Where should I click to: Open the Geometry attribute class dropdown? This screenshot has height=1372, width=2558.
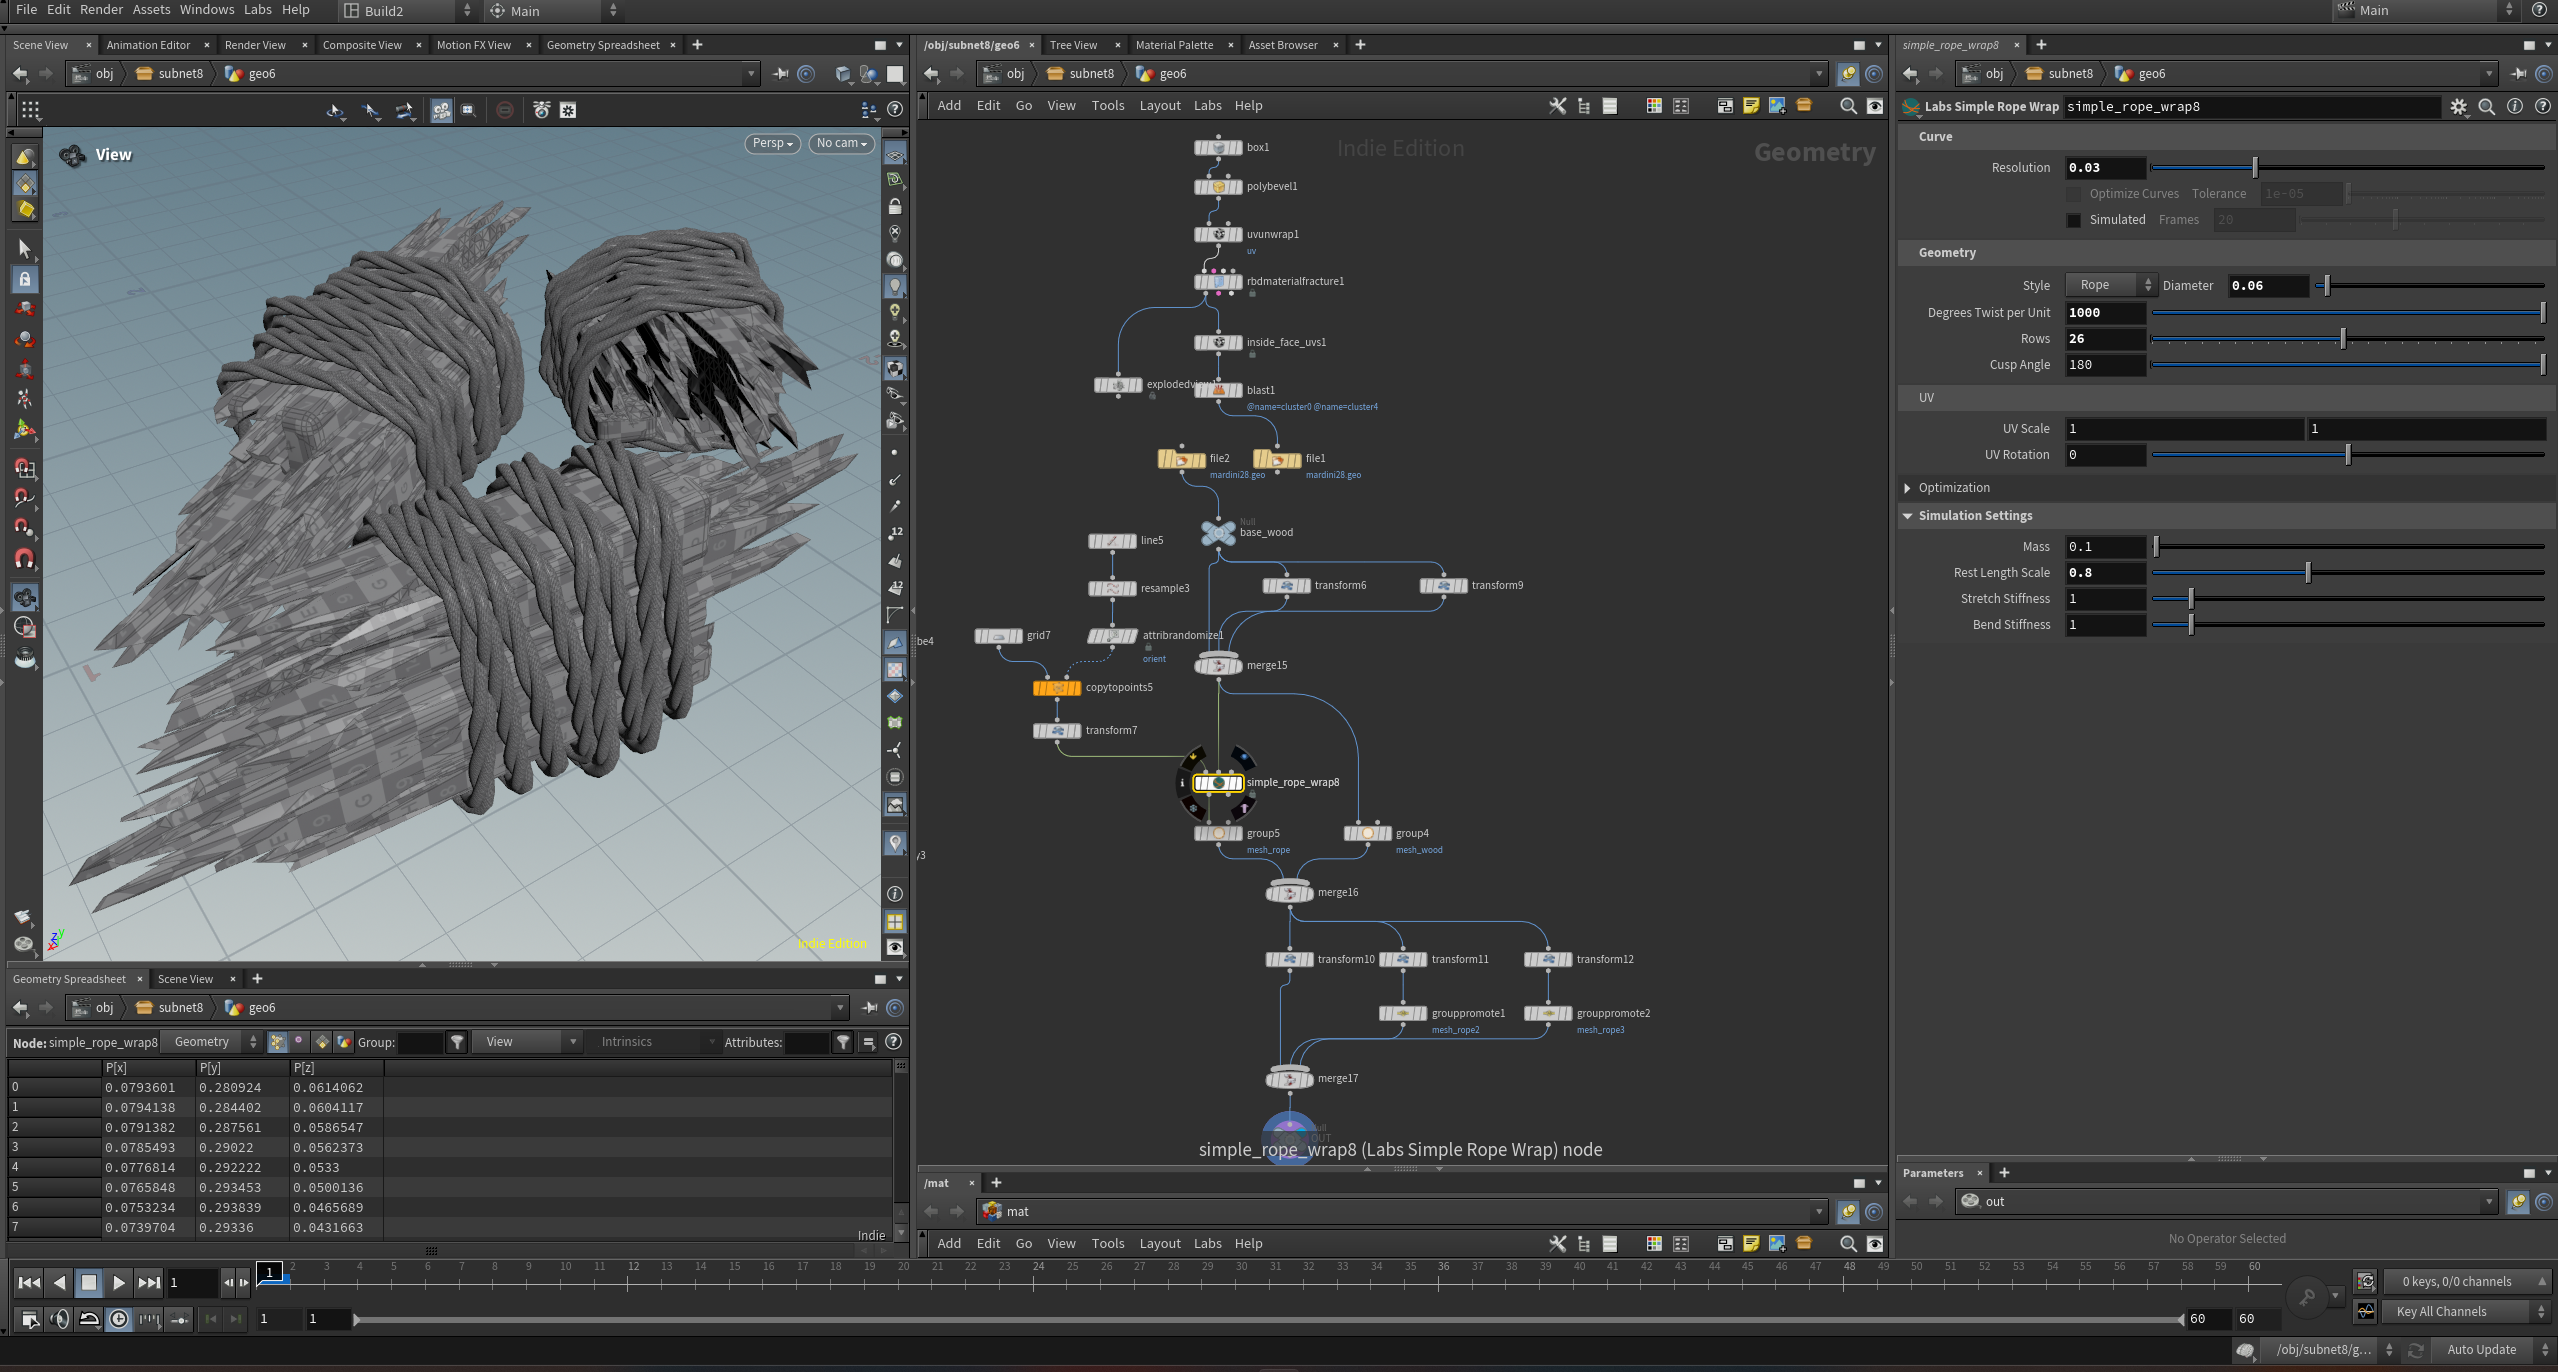point(211,1042)
